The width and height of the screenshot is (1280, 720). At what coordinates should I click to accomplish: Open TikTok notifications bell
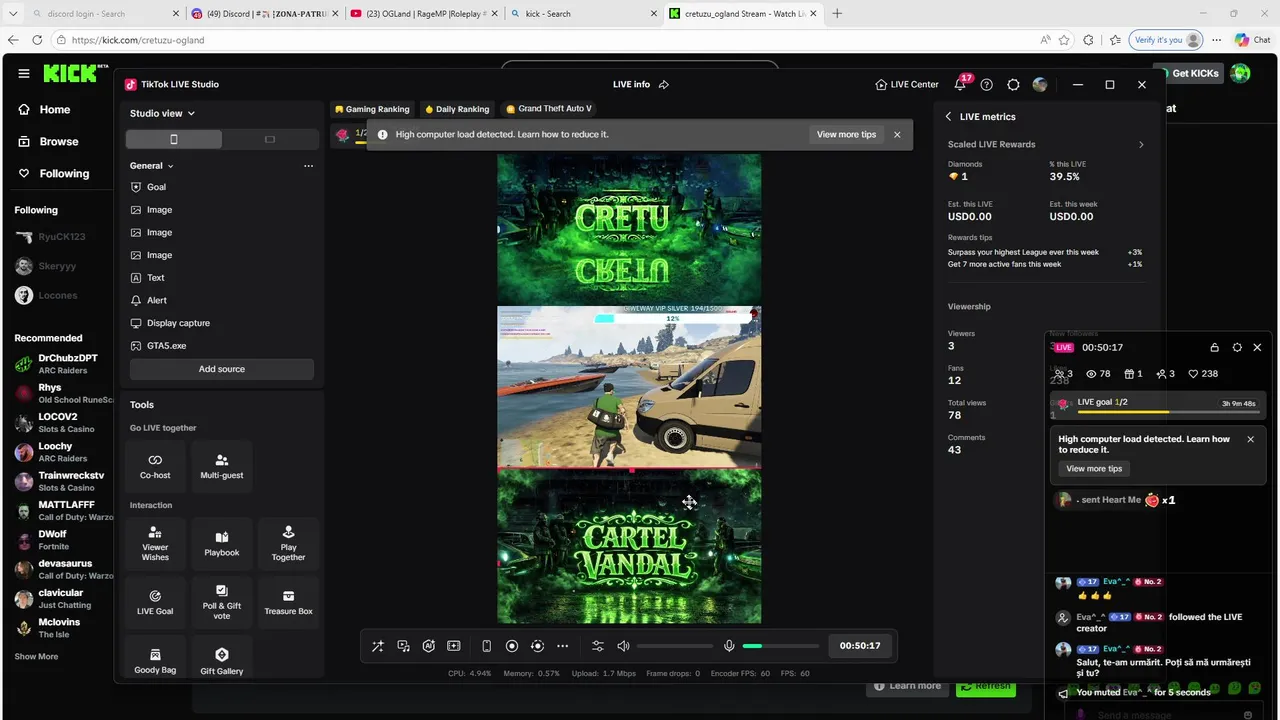pyautogui.click(x=960, y=85)
